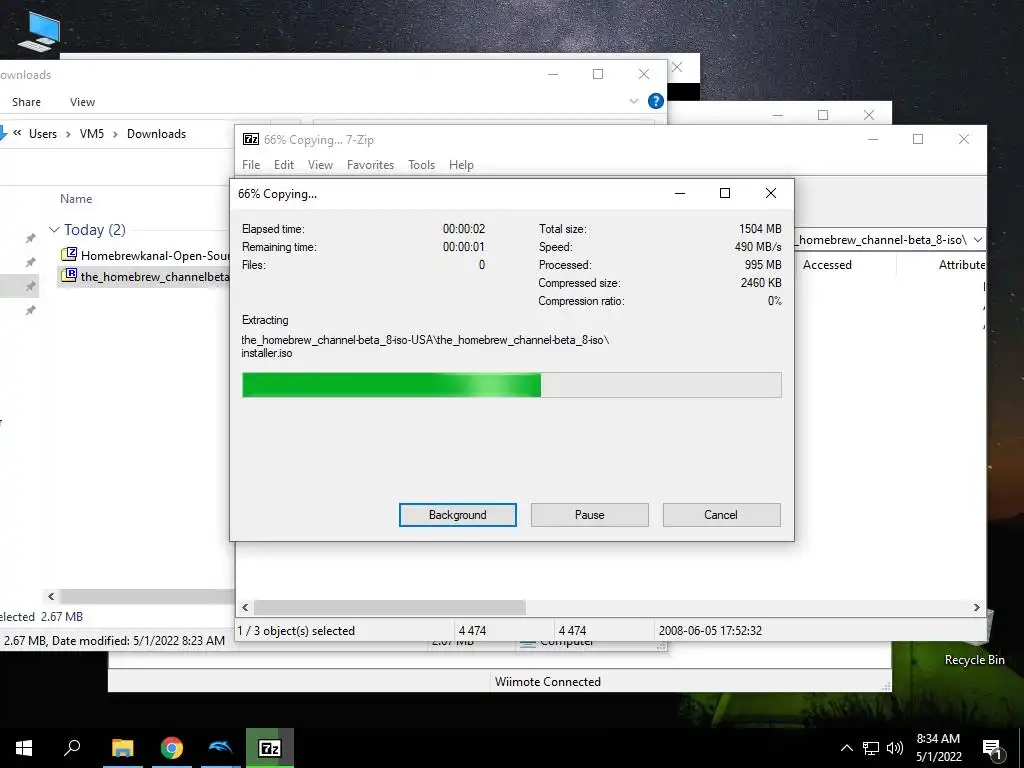Collapse the Today (2) group

[54, 229]
